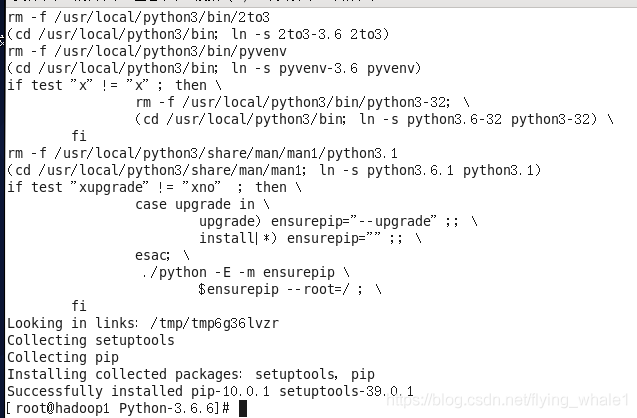This screenshot has height=418, width=637.
Task: Click the '/tmp/tmp6g36lvzr' path text
Action: (x=214, y=323)
